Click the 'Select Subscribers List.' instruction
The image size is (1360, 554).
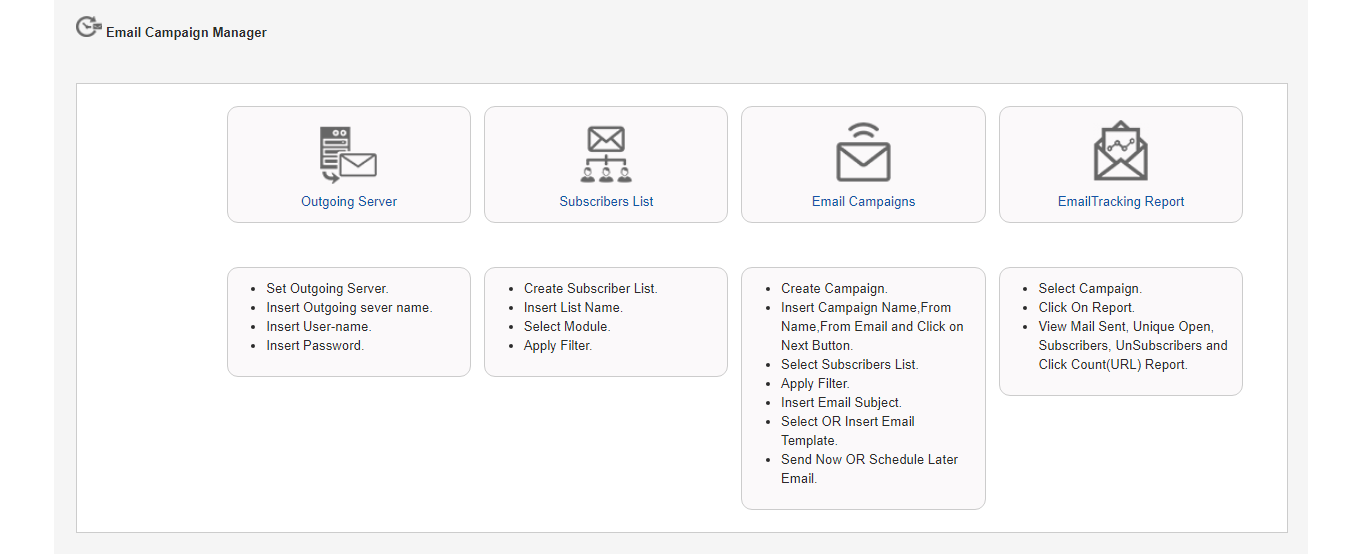coord(849,364)
